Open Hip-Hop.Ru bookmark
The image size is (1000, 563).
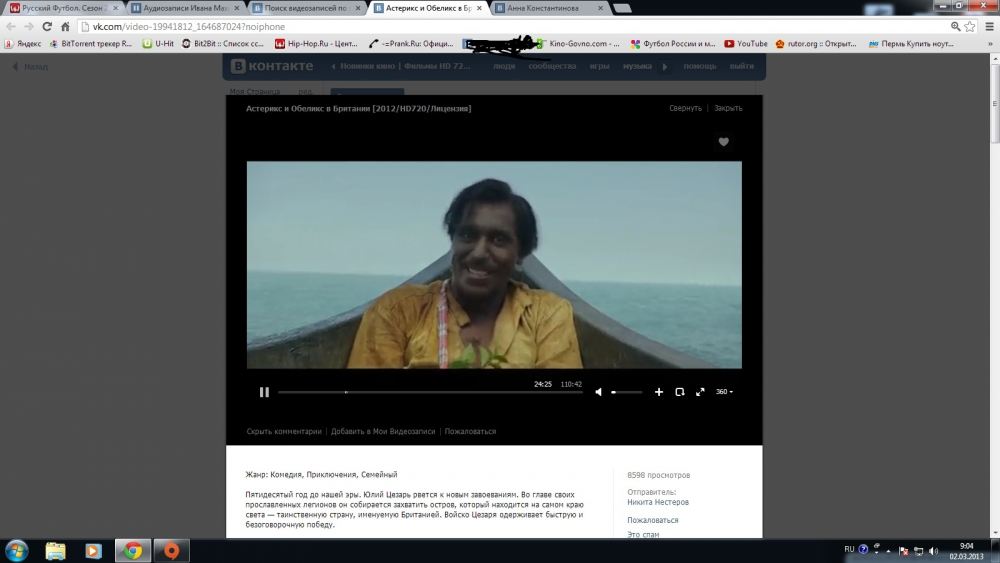(316, 44)
